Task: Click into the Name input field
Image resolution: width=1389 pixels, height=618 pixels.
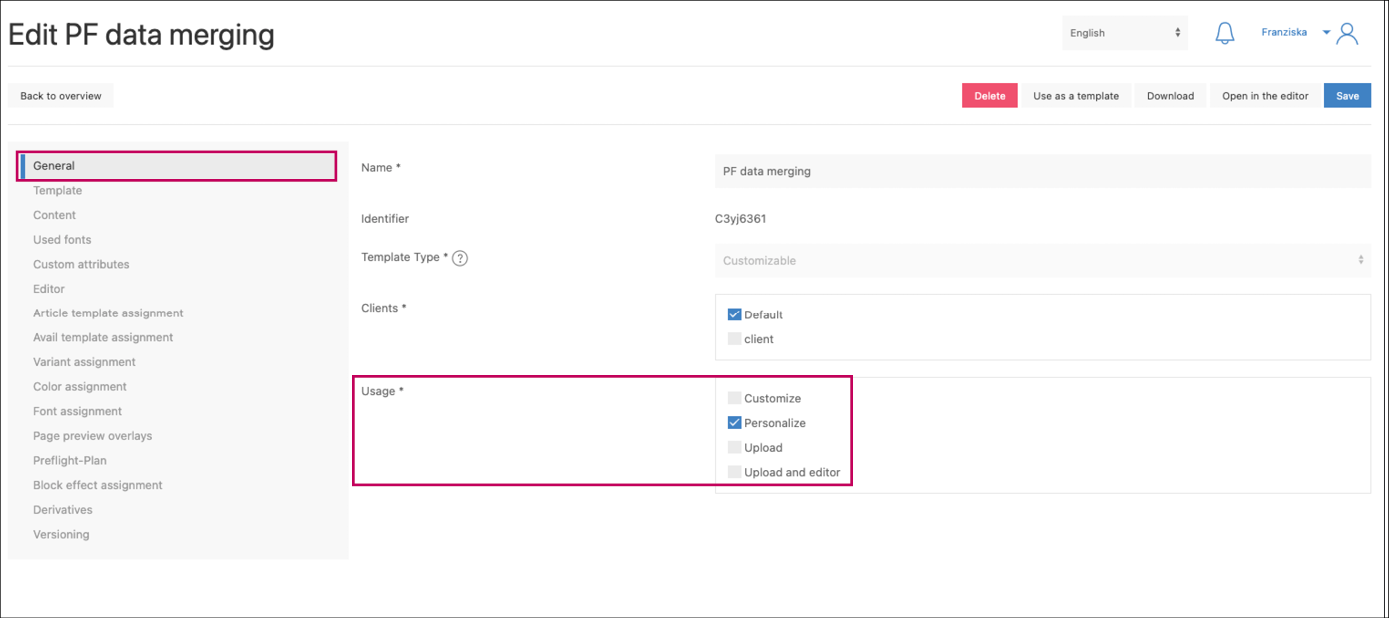Action: 1042,171
